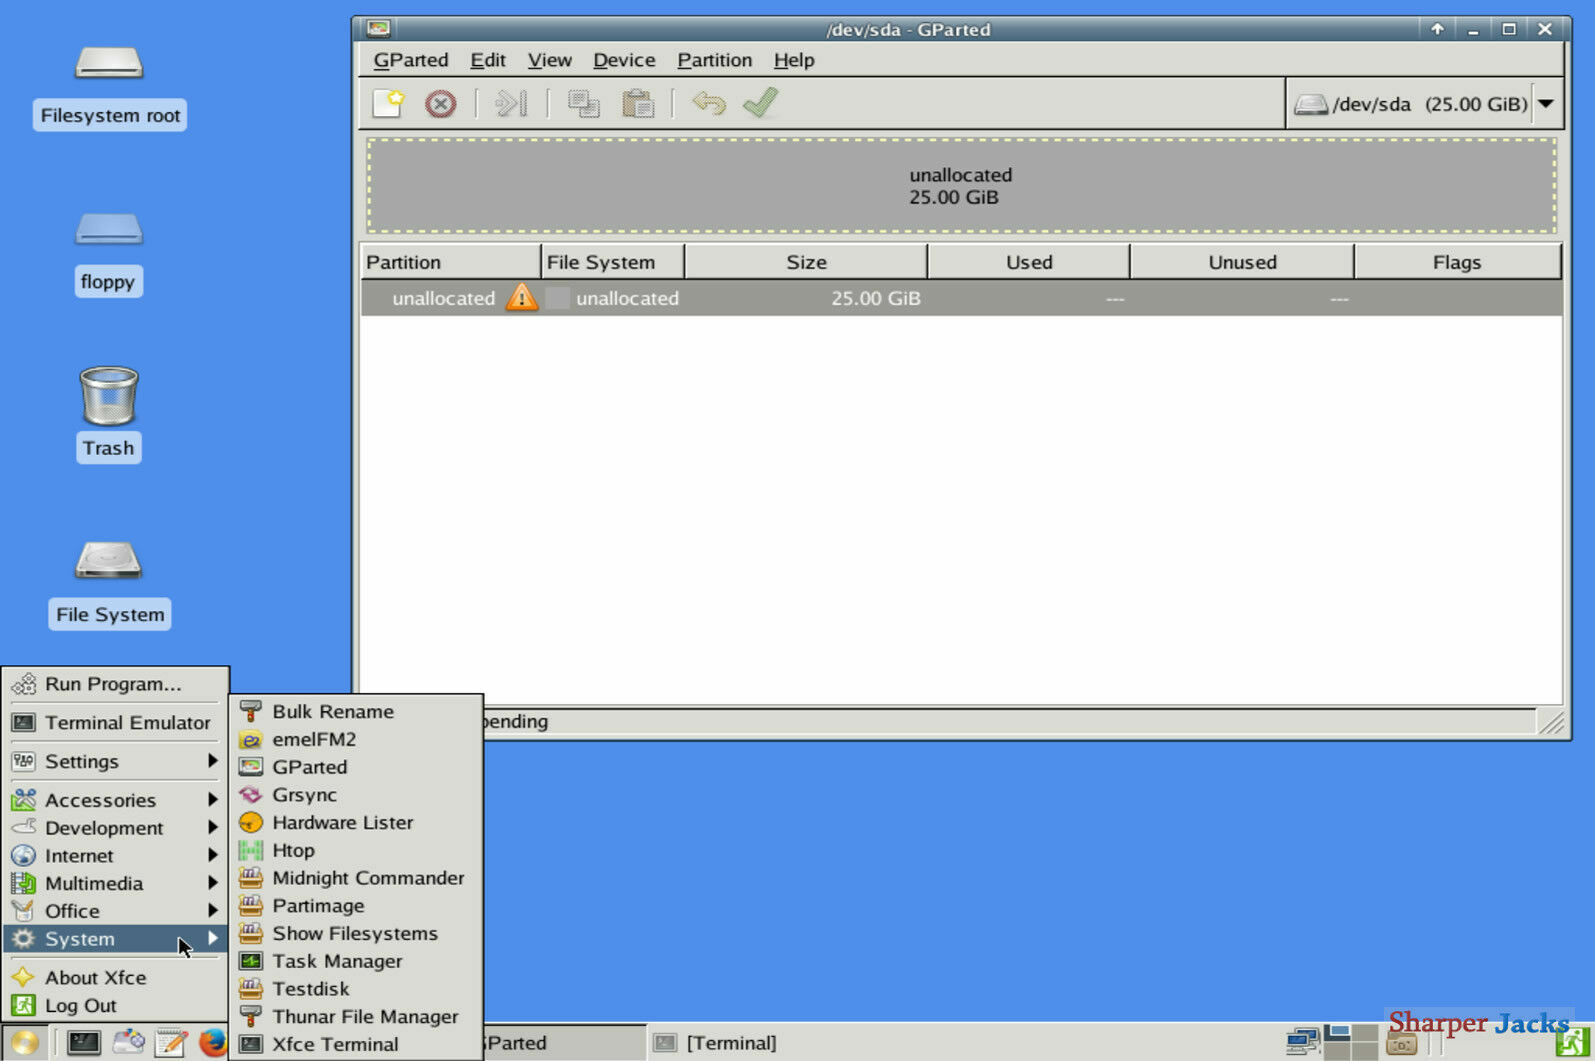Click the highlighted System menu entry
Viewport: 1595px width, 1061px height.
pyautogui.click(x=115, y=939)
